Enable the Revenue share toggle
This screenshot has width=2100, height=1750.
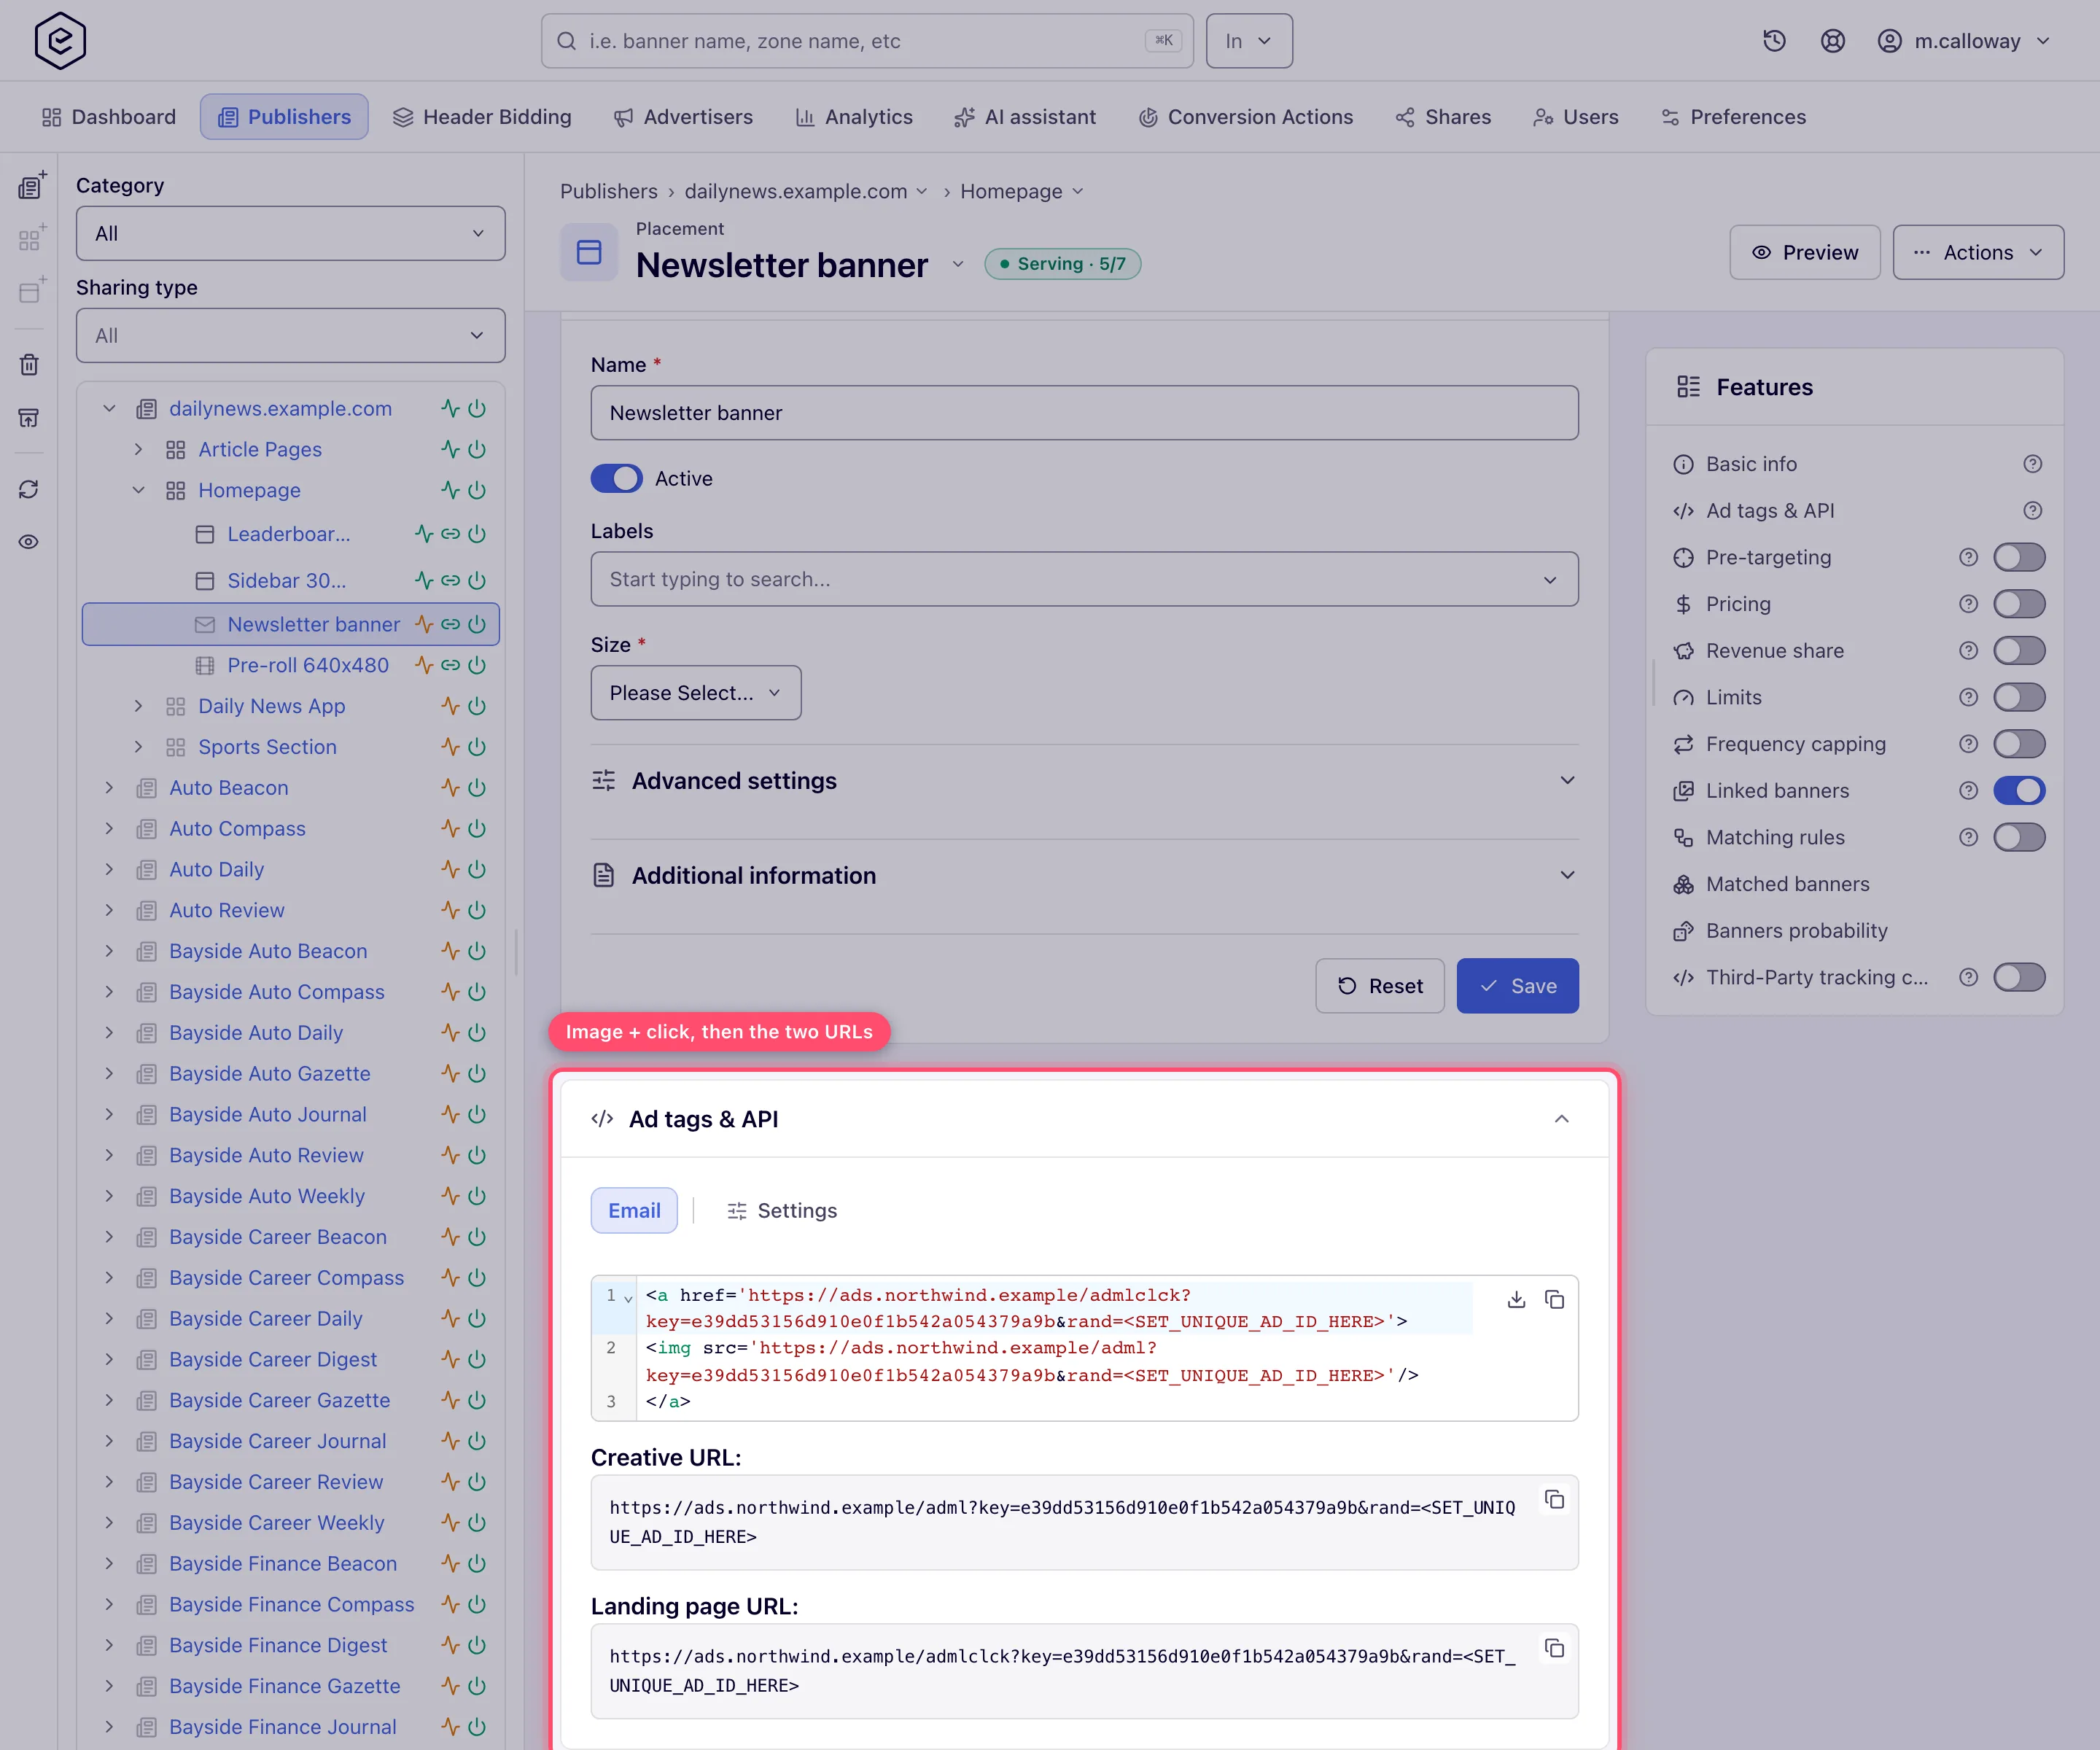click(x=2019, y=651)
